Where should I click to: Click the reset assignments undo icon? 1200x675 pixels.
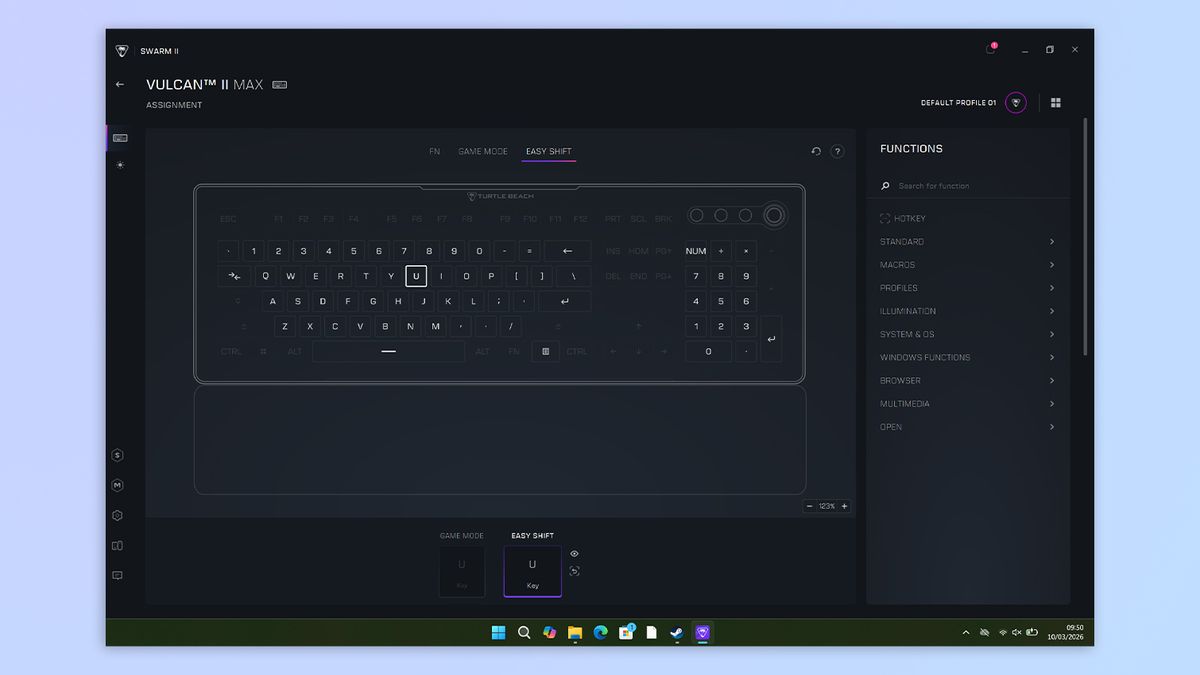(x=816, y=151)
